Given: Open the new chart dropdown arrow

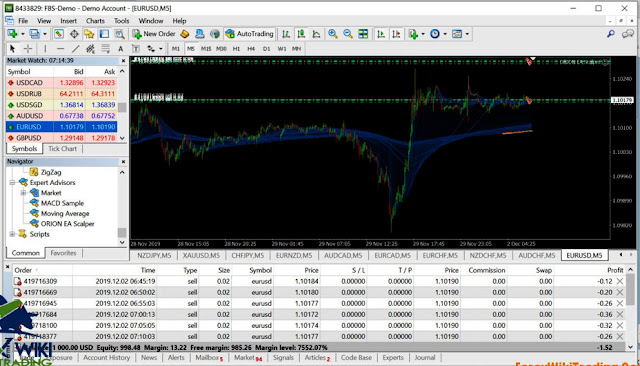Looking at the screenshot, I should click(22, 34).
